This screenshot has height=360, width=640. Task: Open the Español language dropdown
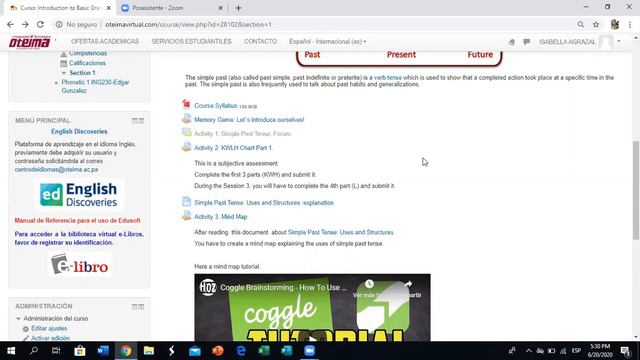(x=327, y=42)
